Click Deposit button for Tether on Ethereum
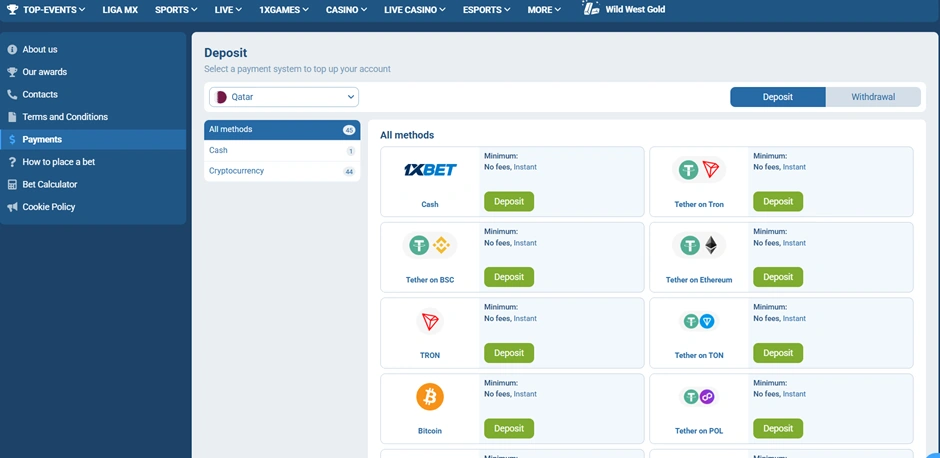The image size is (940, 458). click(778, 277)
